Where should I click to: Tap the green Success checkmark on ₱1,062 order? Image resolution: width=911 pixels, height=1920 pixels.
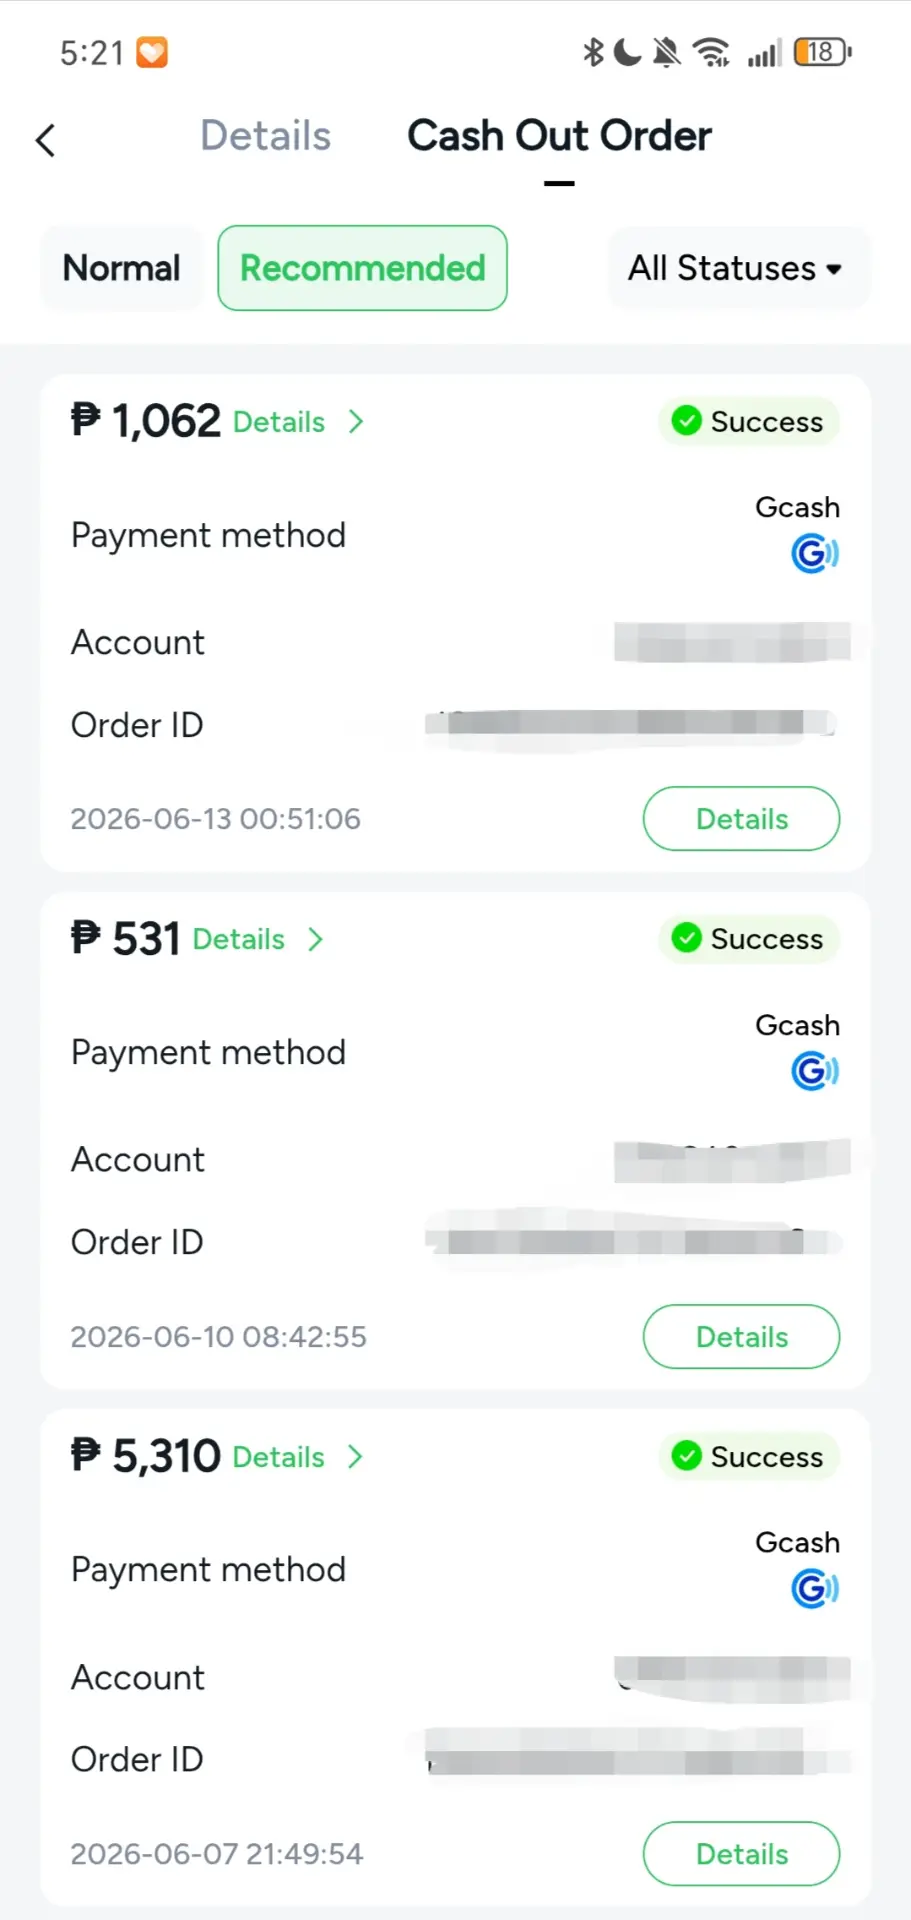686,421
